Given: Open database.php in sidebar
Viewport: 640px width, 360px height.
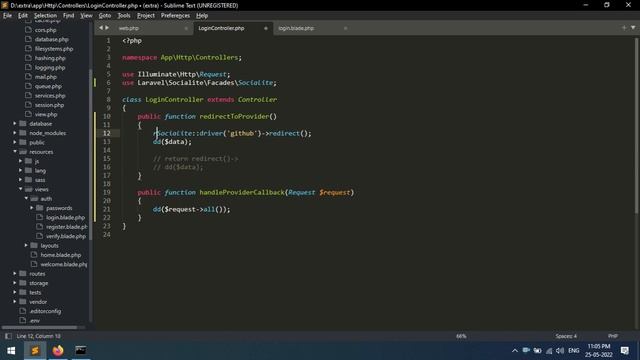Looking at the screenshot, I should pyautogui.click(x=51, y=39).
